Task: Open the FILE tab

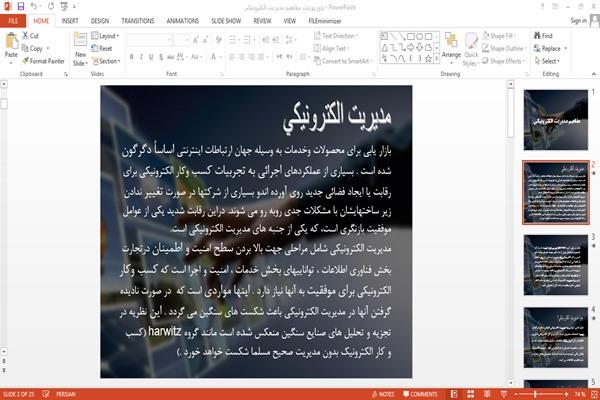Action: pos(13,21)
